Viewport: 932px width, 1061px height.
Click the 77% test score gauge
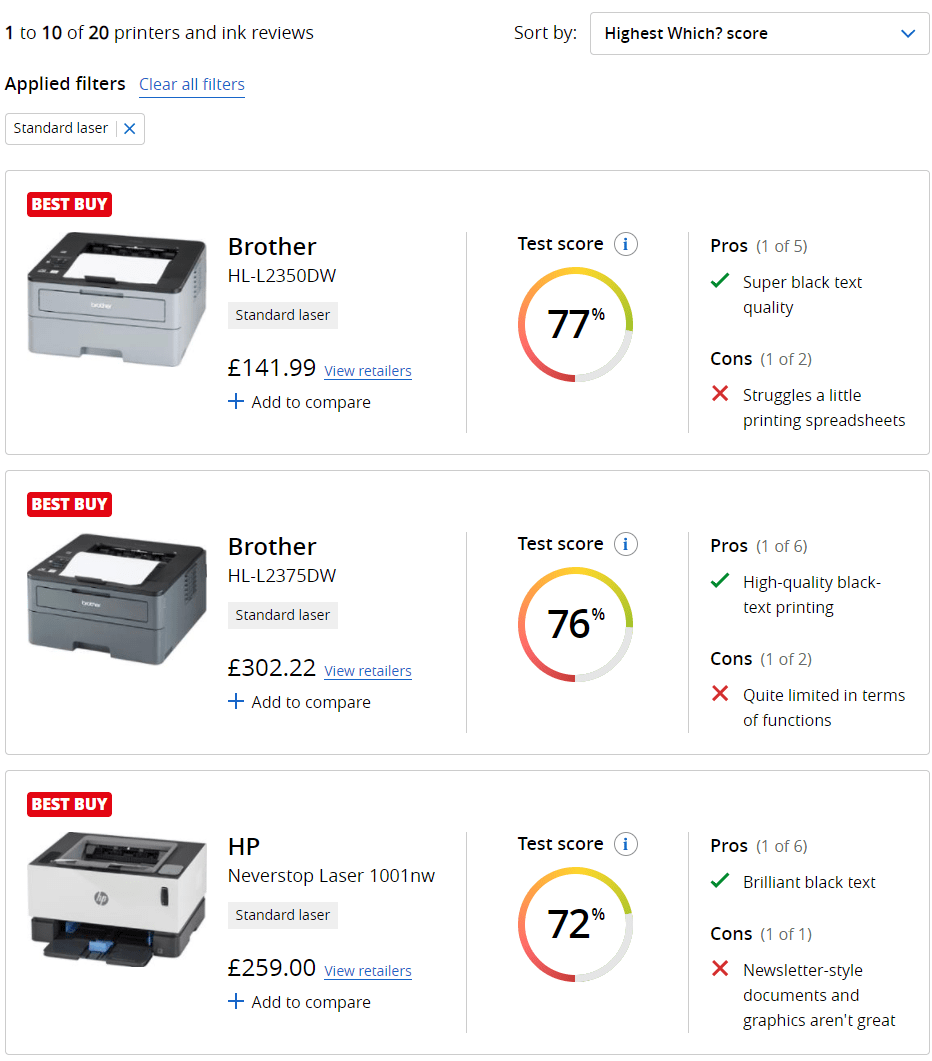(x=575, y=324)
